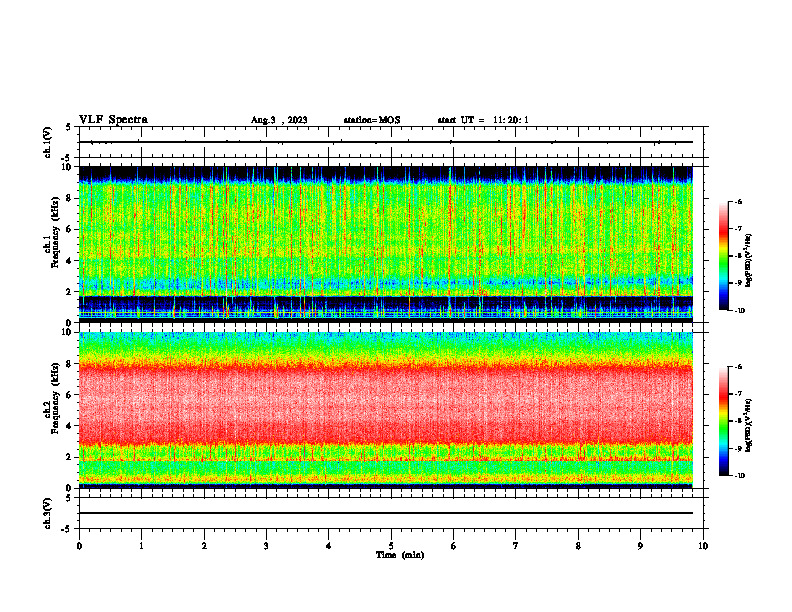
Task: Click the "-6" value on ch.1 color bar
Action: point(738,202)
